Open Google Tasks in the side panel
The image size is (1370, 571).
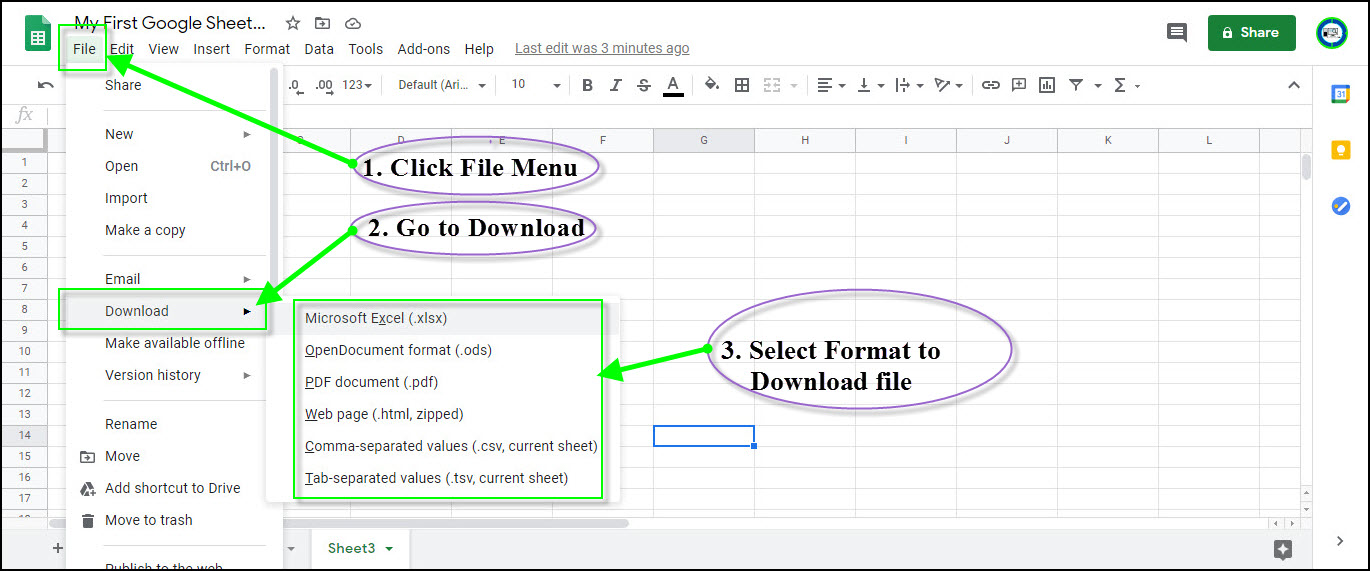[1341, 206]
